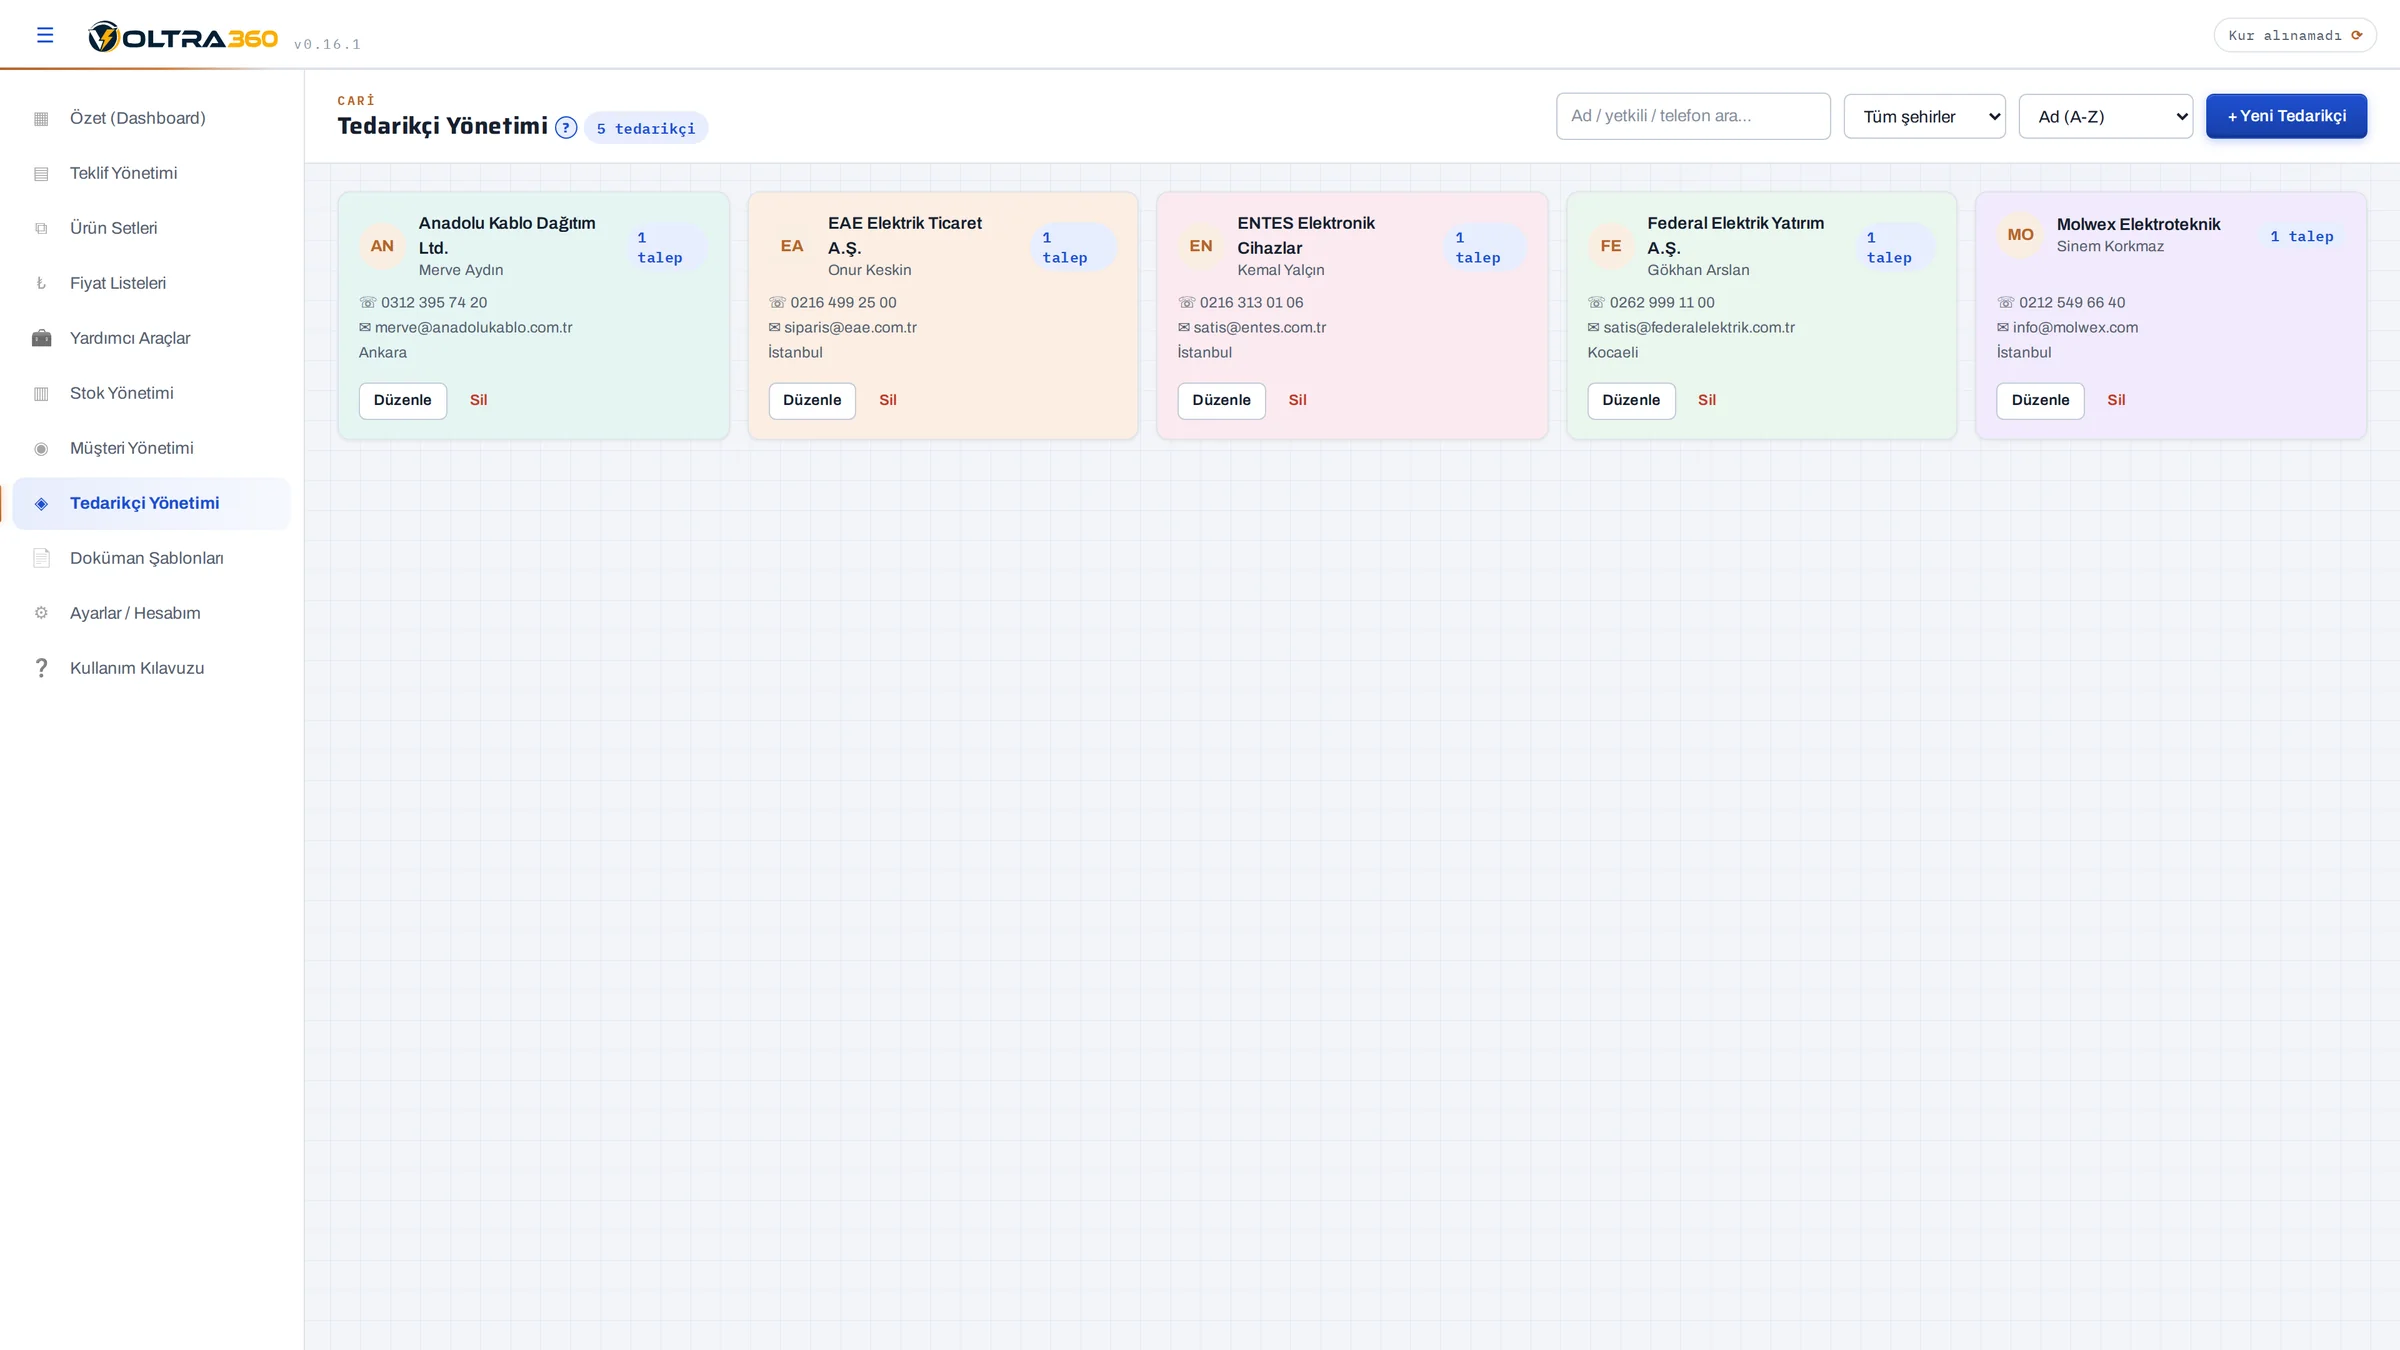2400x1350 pixels.
Task: Open Teklif Yönetimi from the sidebar
Action: (151, 173)
